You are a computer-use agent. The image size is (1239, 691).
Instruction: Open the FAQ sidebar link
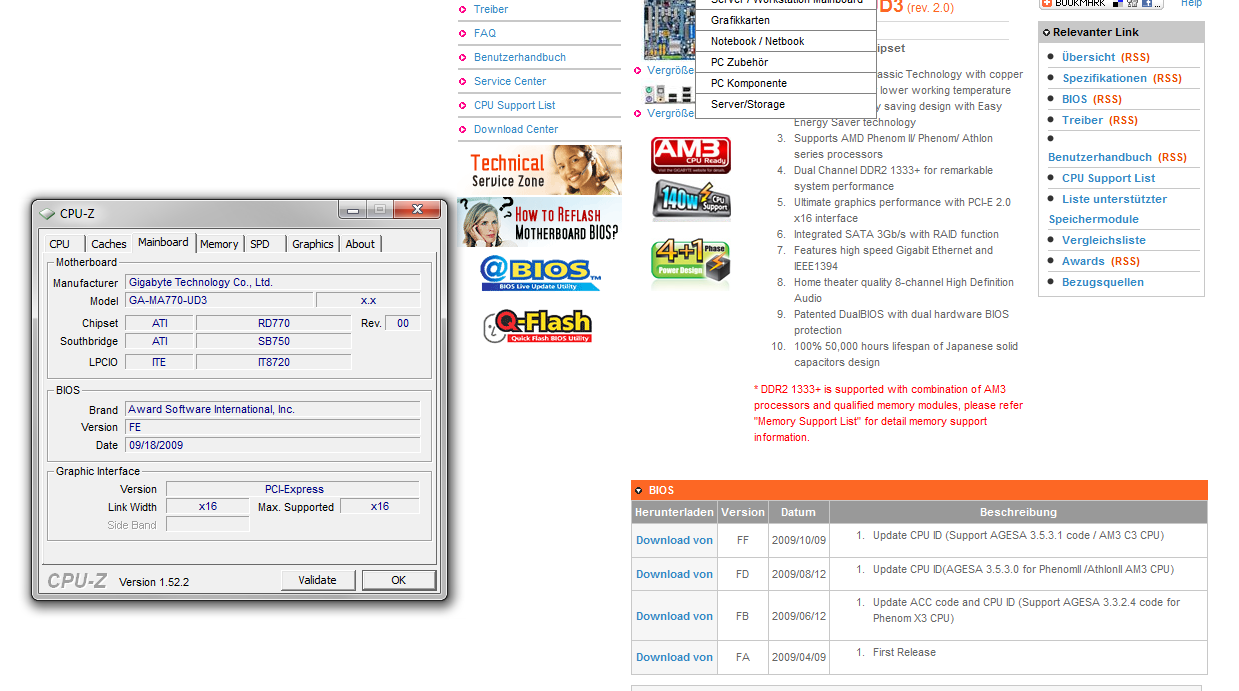pyautogui.click(x=485, y=33)
